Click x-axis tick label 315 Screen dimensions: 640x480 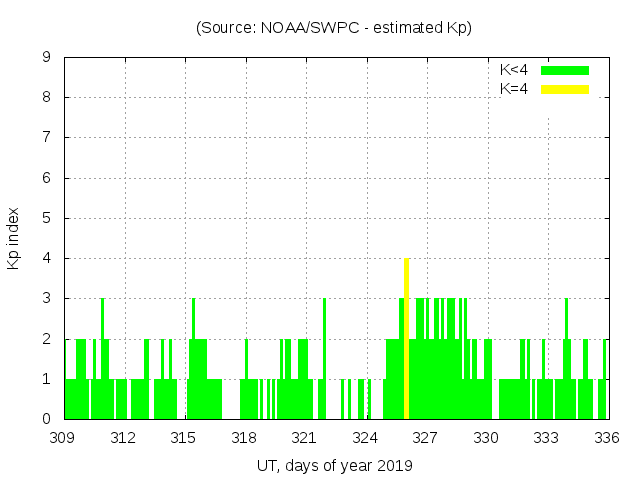pyautogui.click(x=184, y=438)
